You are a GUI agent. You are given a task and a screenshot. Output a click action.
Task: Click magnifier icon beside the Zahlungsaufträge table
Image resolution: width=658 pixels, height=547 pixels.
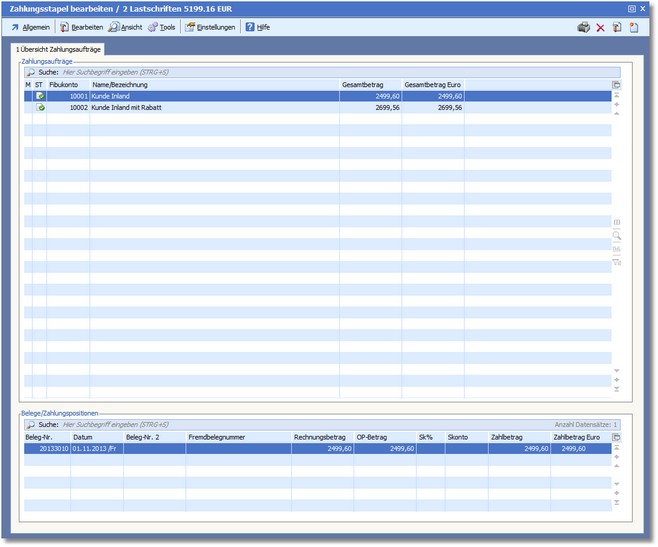616,236
